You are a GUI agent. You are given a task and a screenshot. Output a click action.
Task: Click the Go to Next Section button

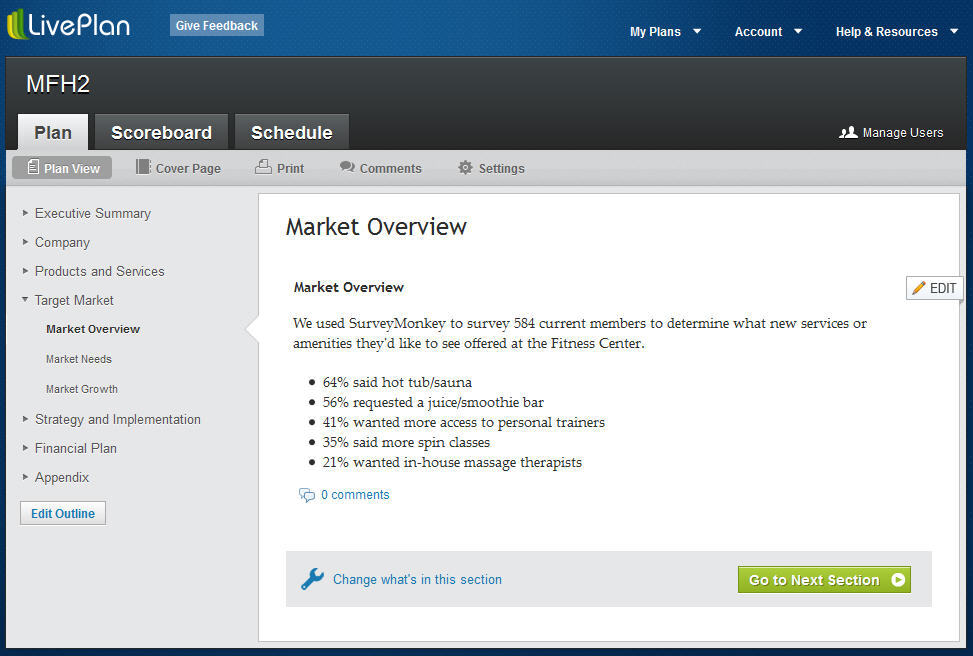point(823,579)
